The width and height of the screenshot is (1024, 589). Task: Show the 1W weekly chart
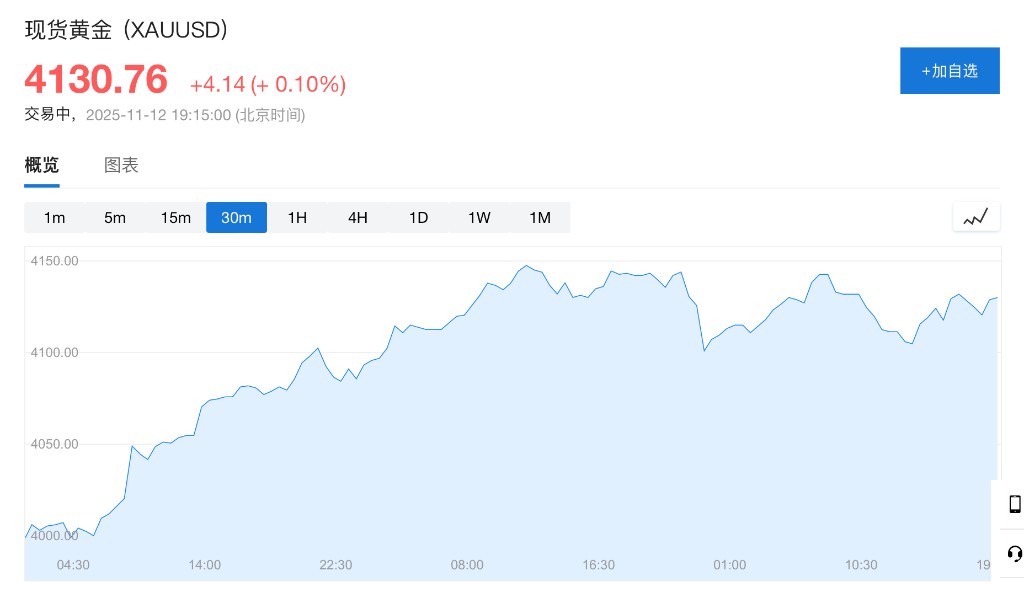479,217
